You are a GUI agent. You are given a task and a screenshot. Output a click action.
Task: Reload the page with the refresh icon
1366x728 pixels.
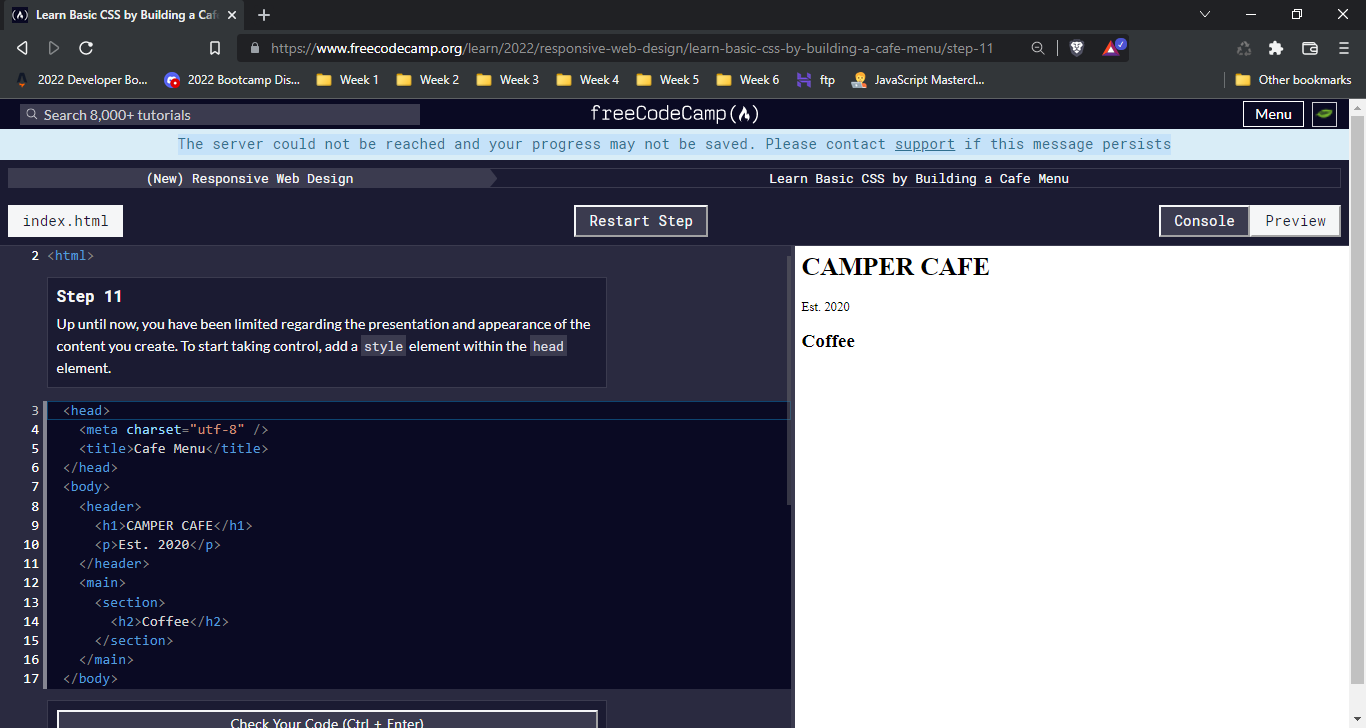[86, 47]
